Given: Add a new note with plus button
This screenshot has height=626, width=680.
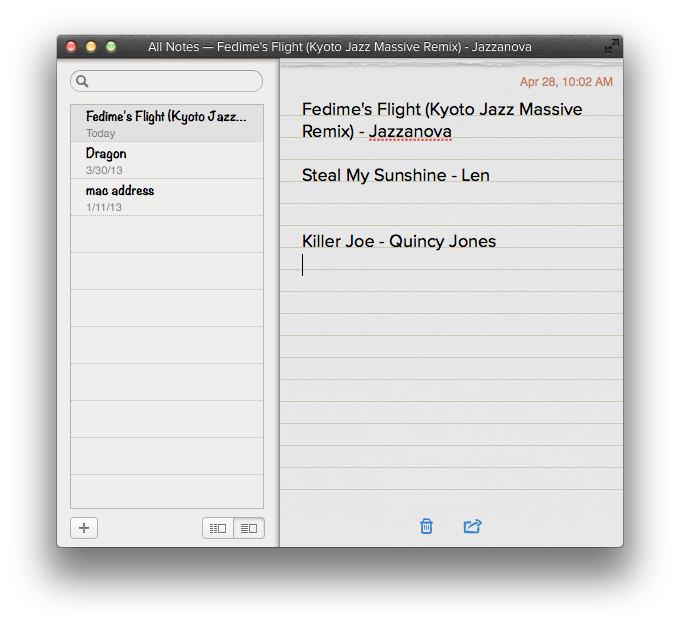Looking at the screenshot, I should 84,528.
